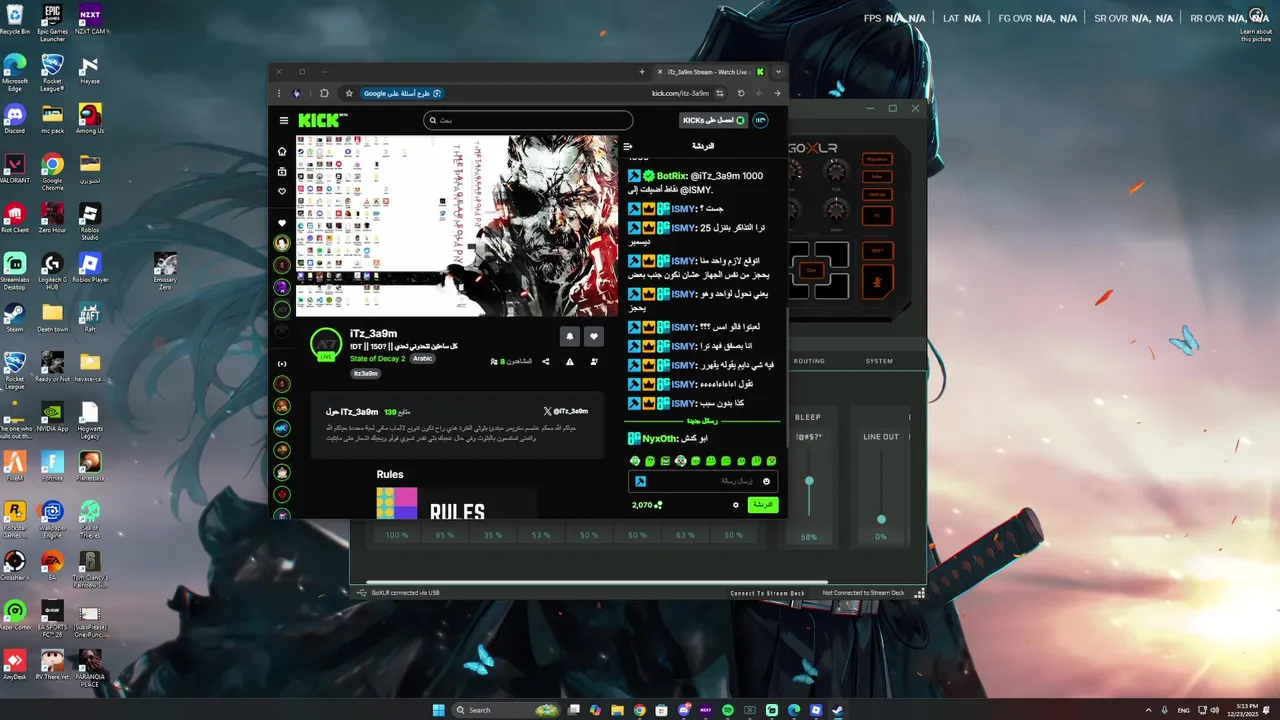Open Windows Start menu
The height and width of the screenshot is (720, 1280).
click(438, 710)
